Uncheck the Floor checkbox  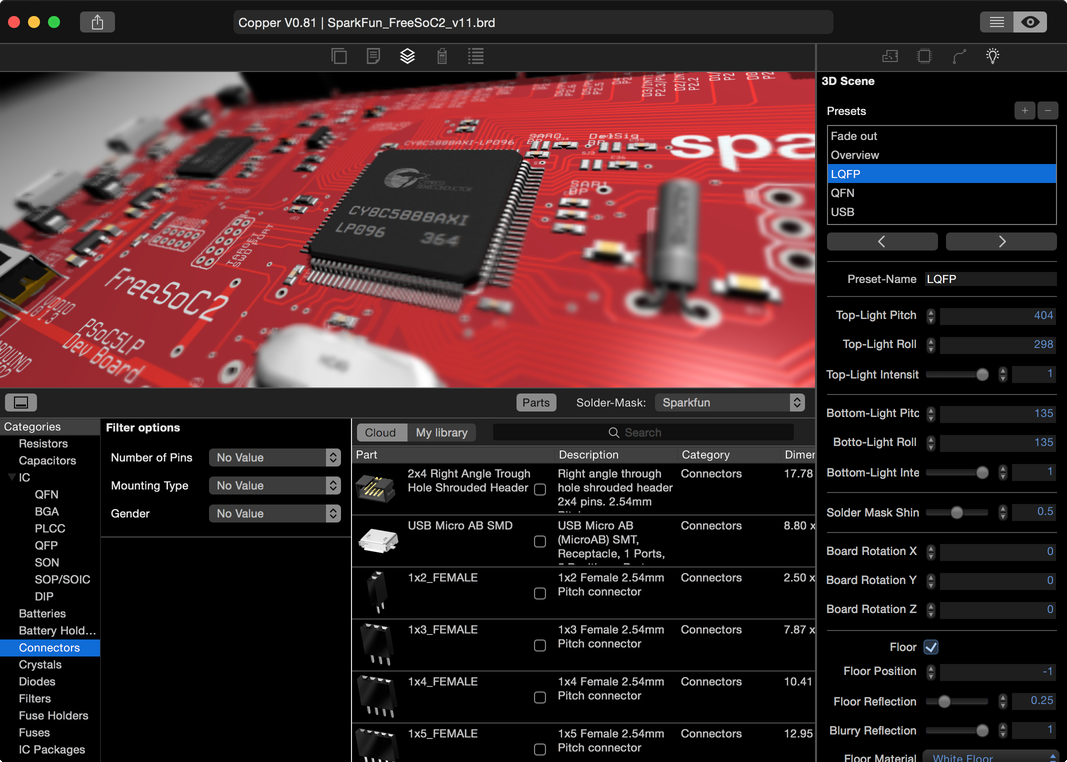pyautogui.click(x=931, y=647)
